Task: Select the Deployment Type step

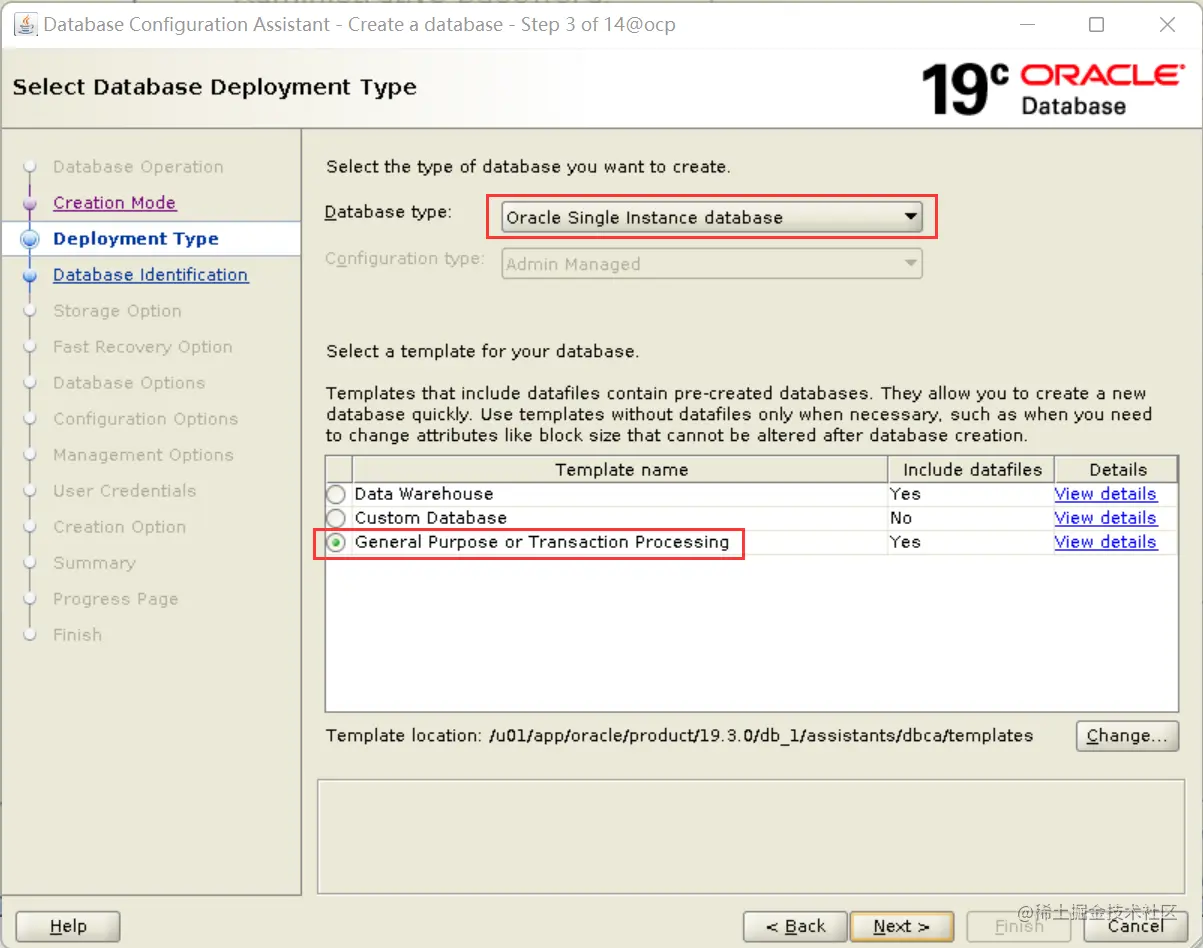Action: tap(135, 239)
